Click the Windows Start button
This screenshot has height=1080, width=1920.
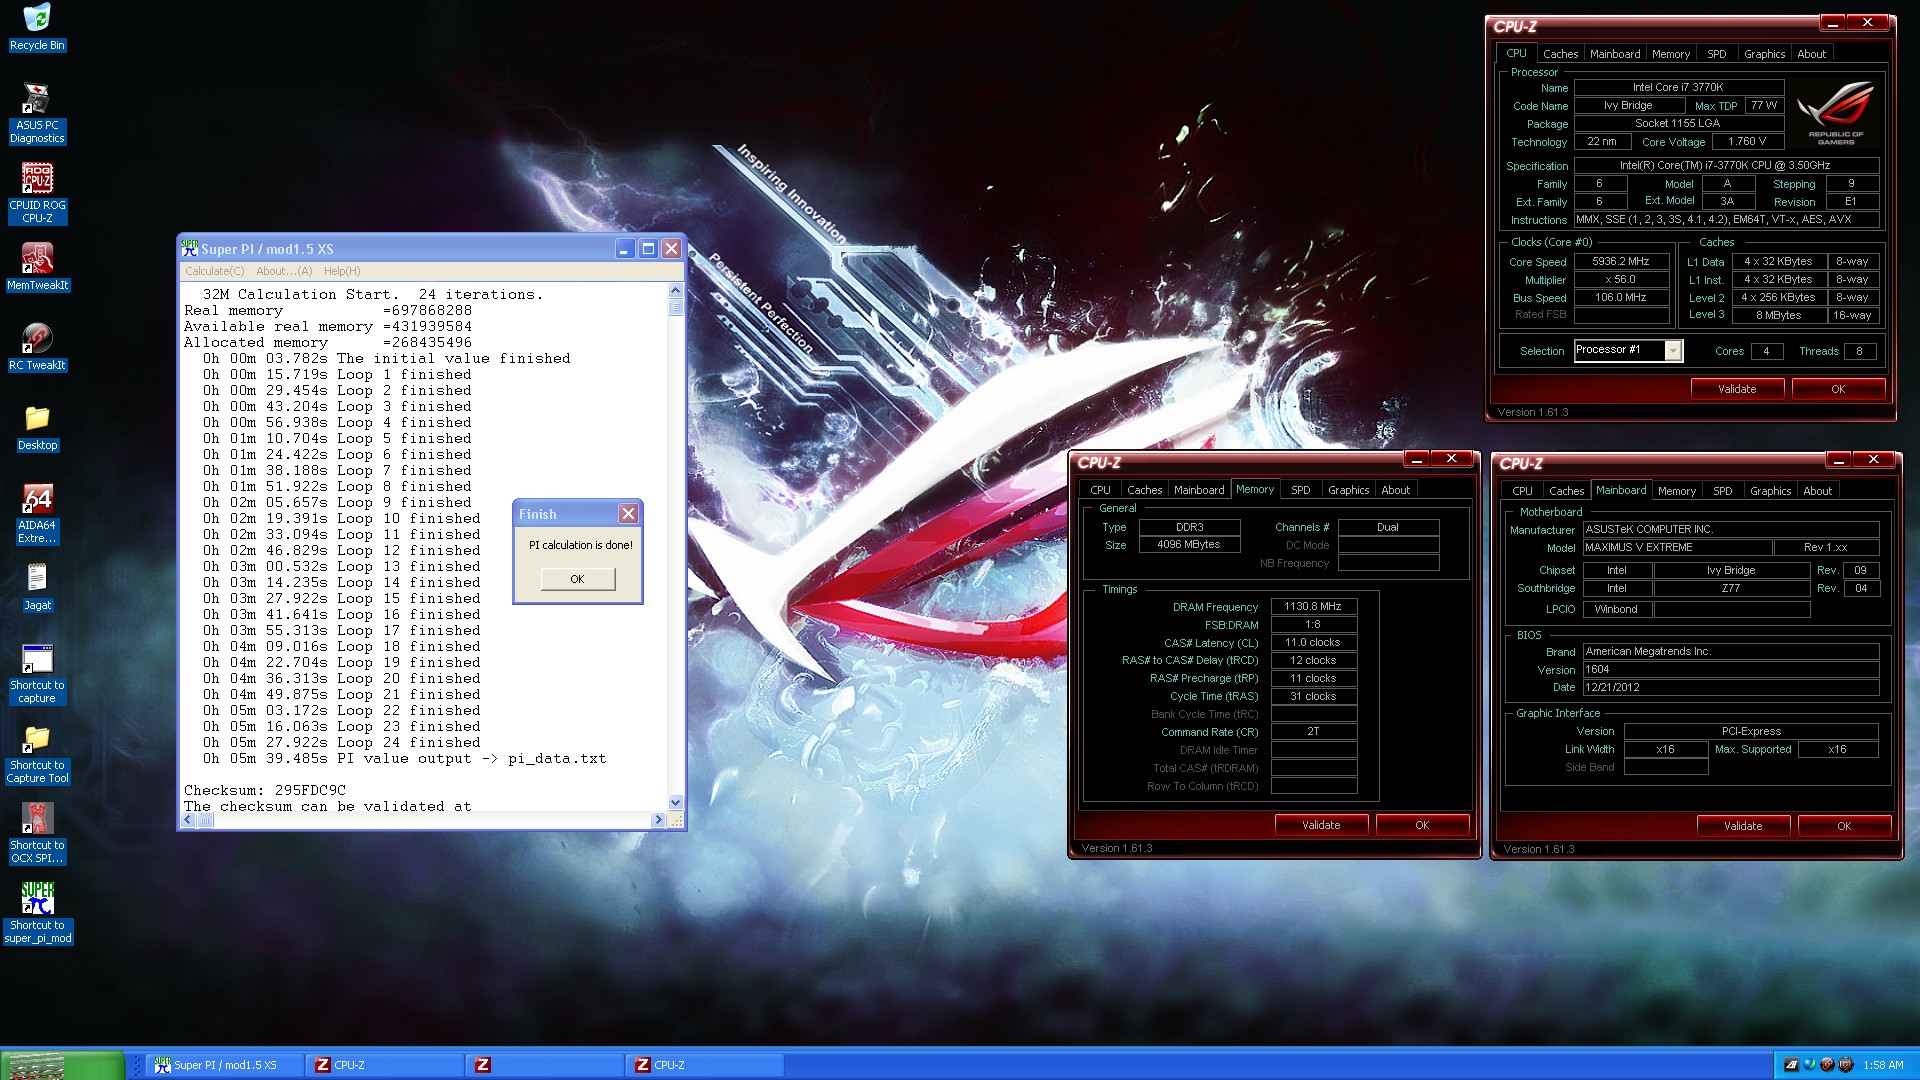point(60,1065)
